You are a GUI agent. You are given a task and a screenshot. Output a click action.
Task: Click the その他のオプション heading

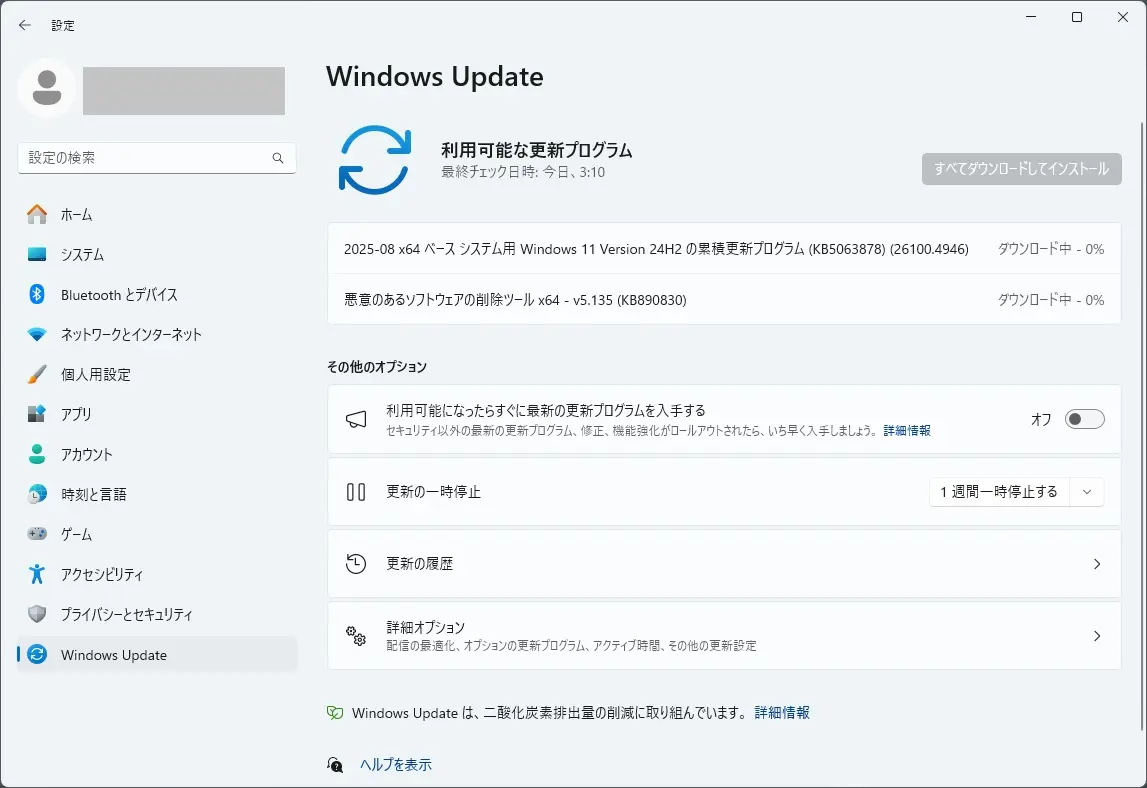coord(377,367)
